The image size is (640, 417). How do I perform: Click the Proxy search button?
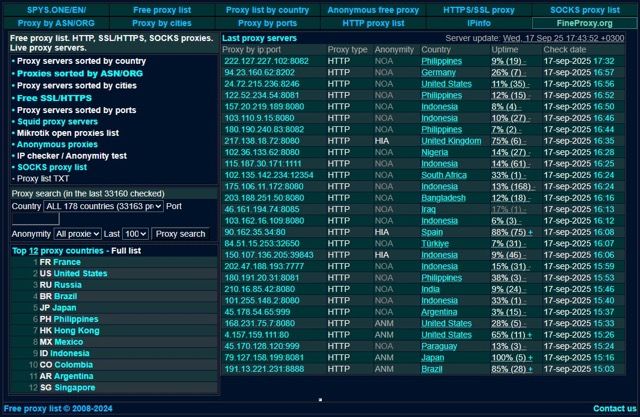click(181, 233)
